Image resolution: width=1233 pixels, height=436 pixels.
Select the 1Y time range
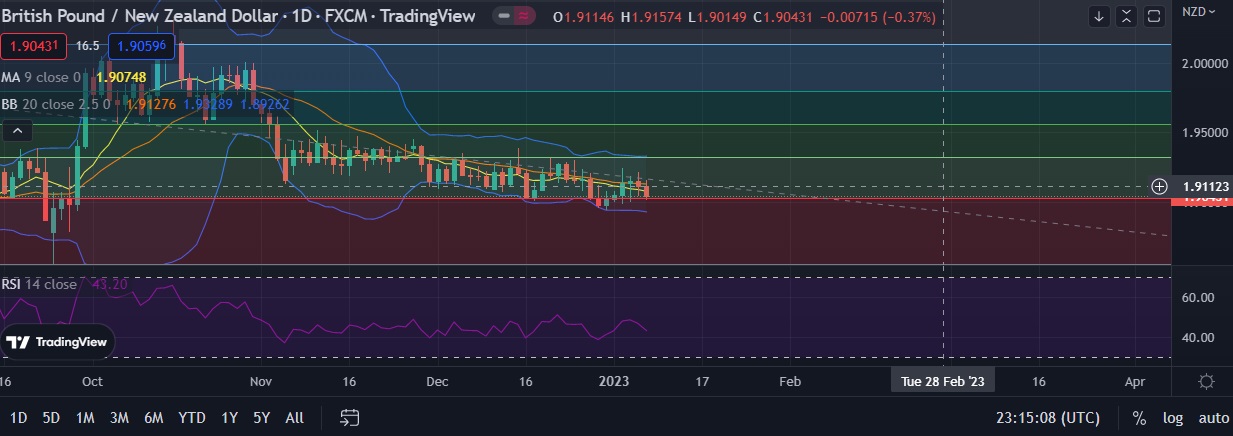click(x=230, y=417)
